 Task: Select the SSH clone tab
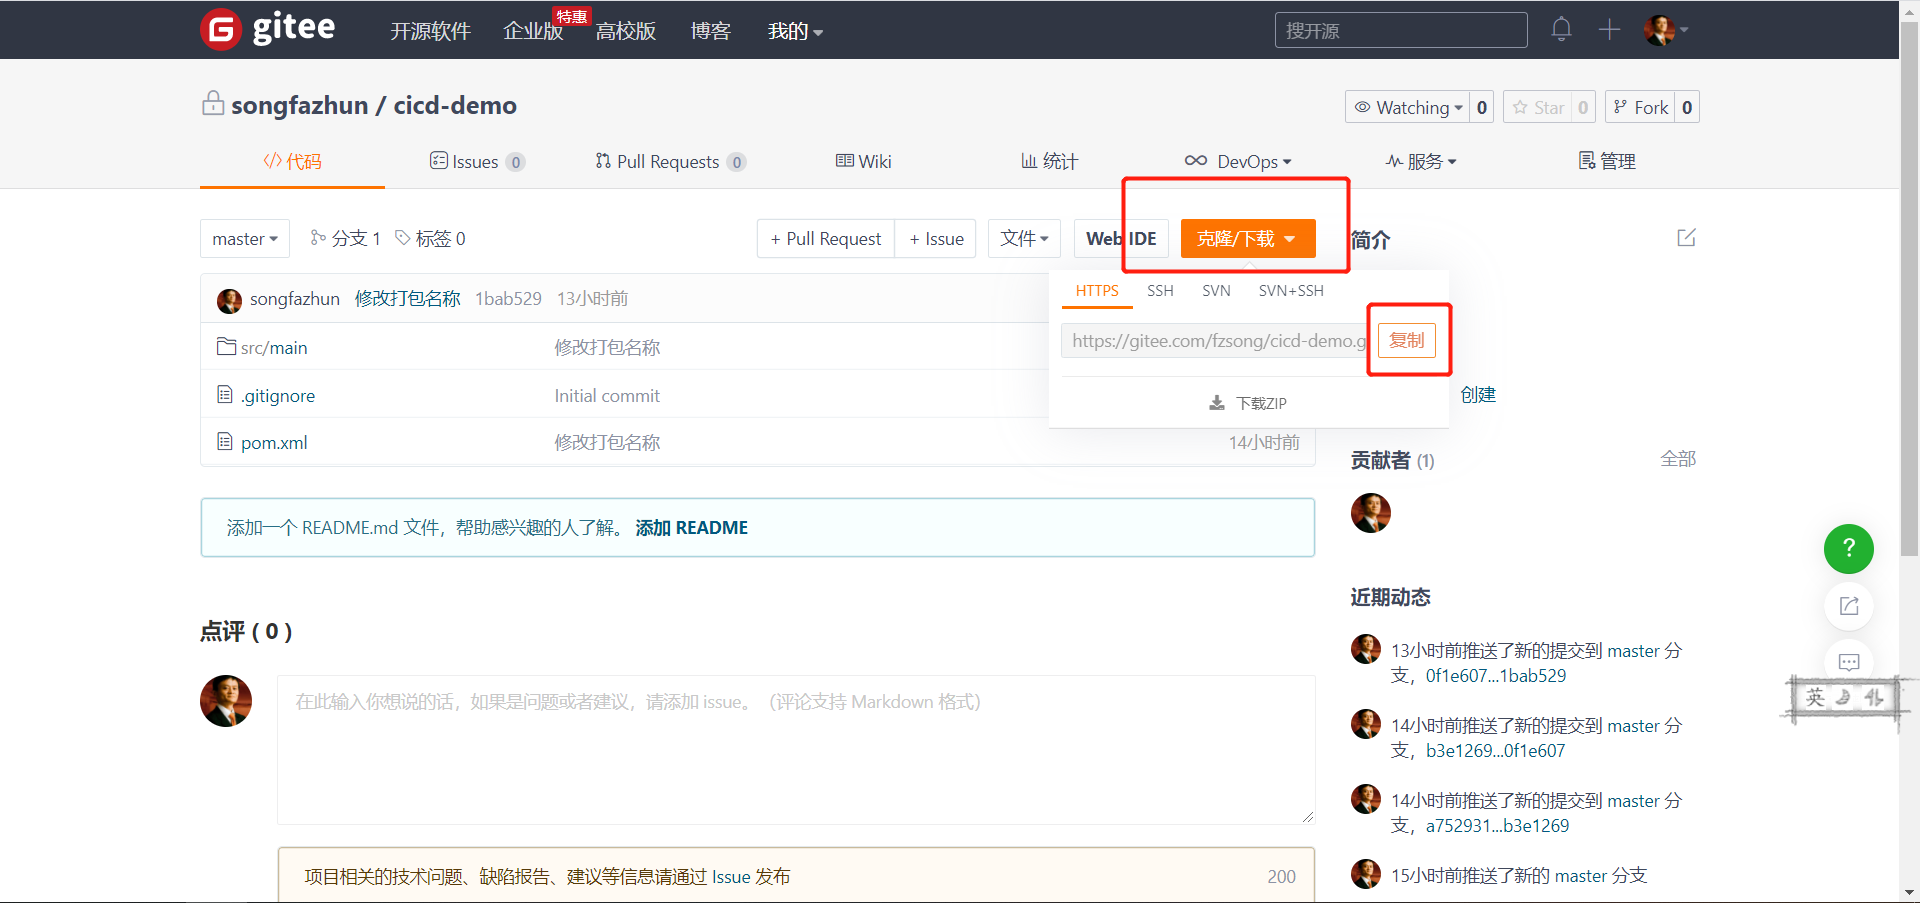(x=1160, y=291)
